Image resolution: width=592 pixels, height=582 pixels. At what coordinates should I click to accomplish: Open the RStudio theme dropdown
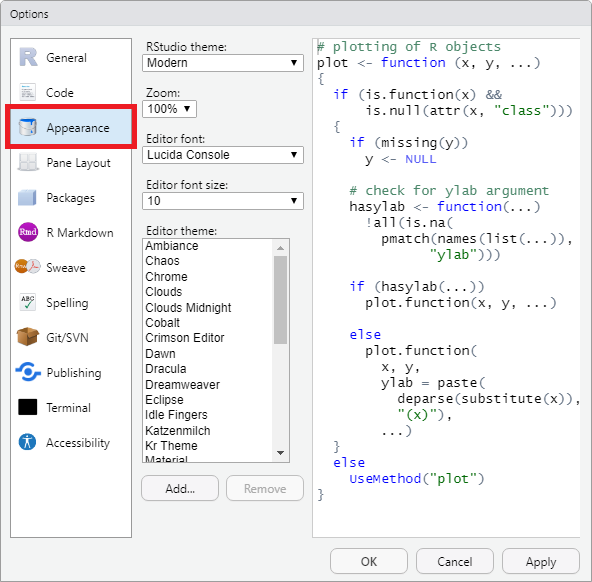(x=223, y=63)
